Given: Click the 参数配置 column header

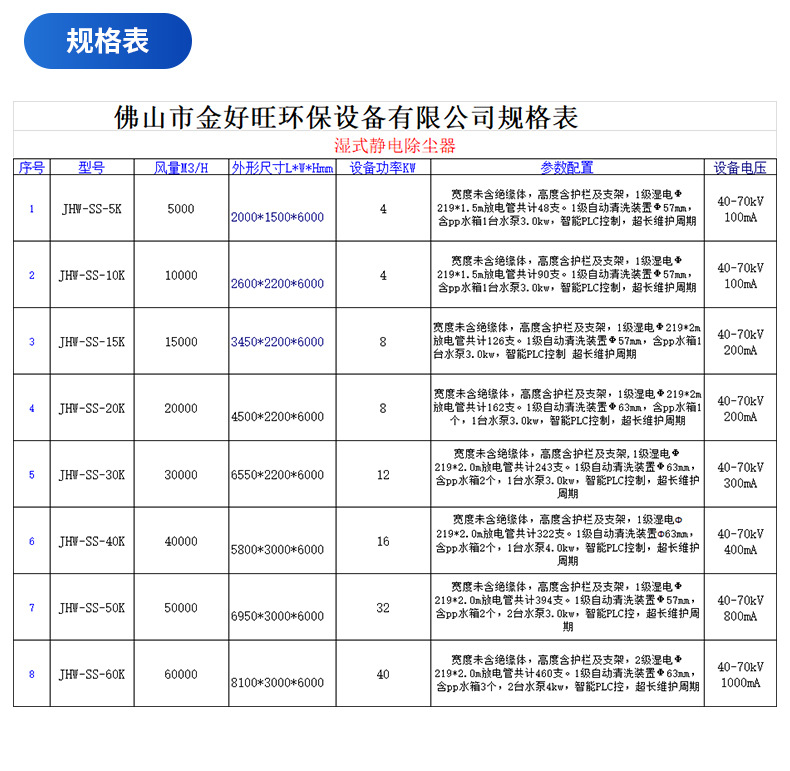Looking at the screenshot, I should pyautogui.click(x=567, y=167).
